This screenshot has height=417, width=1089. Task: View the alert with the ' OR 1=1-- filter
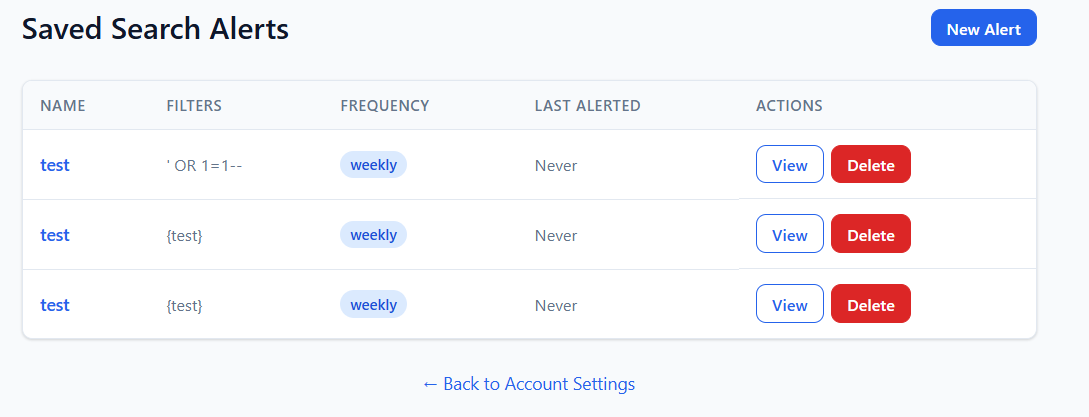(789, 165)
